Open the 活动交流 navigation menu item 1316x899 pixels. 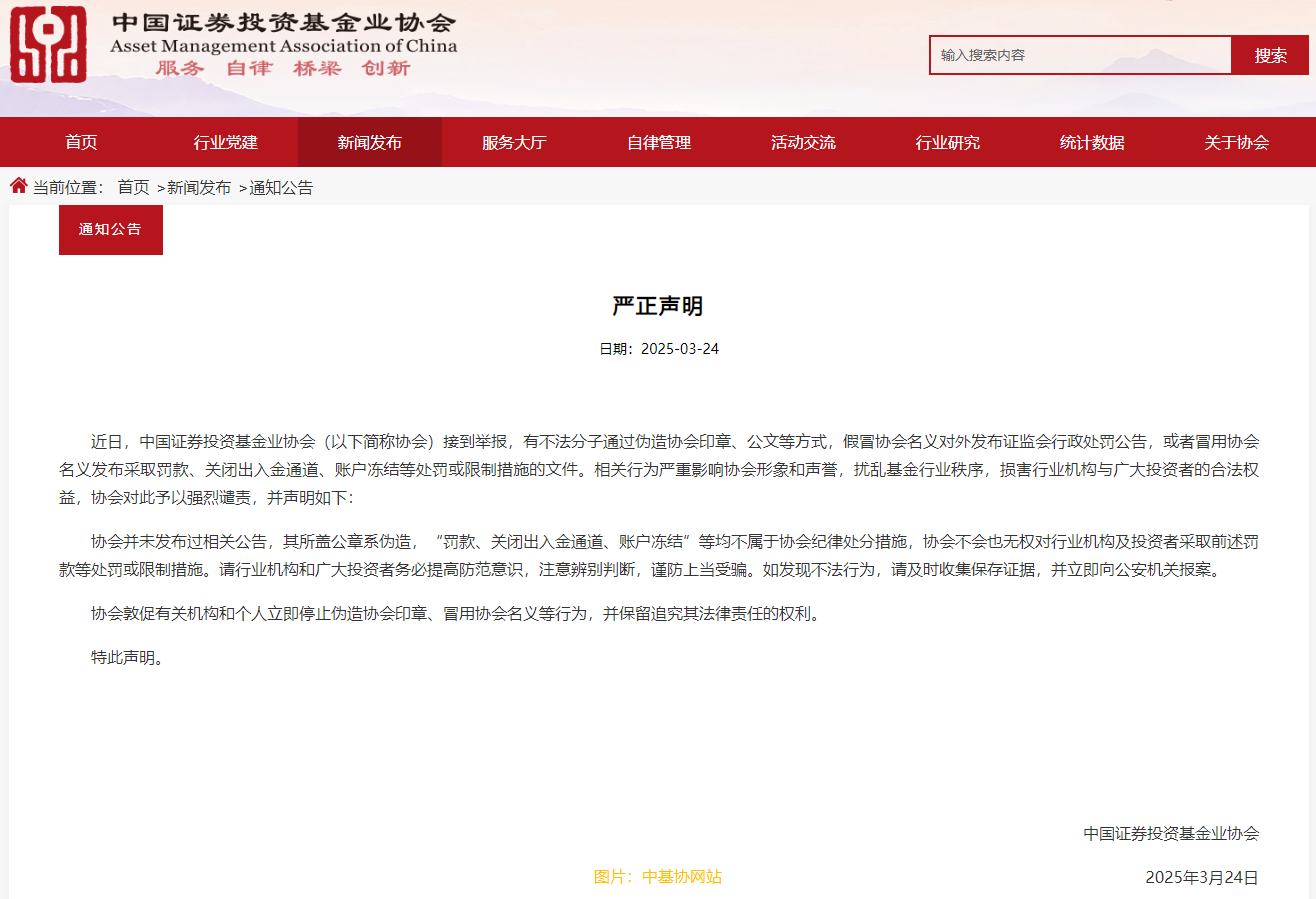[803, 142]
